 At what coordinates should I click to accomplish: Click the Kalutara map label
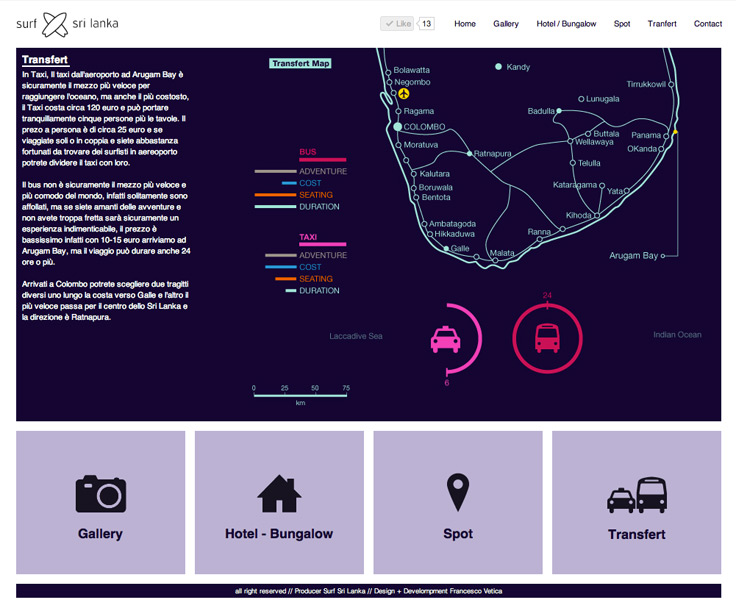(435, 174)
